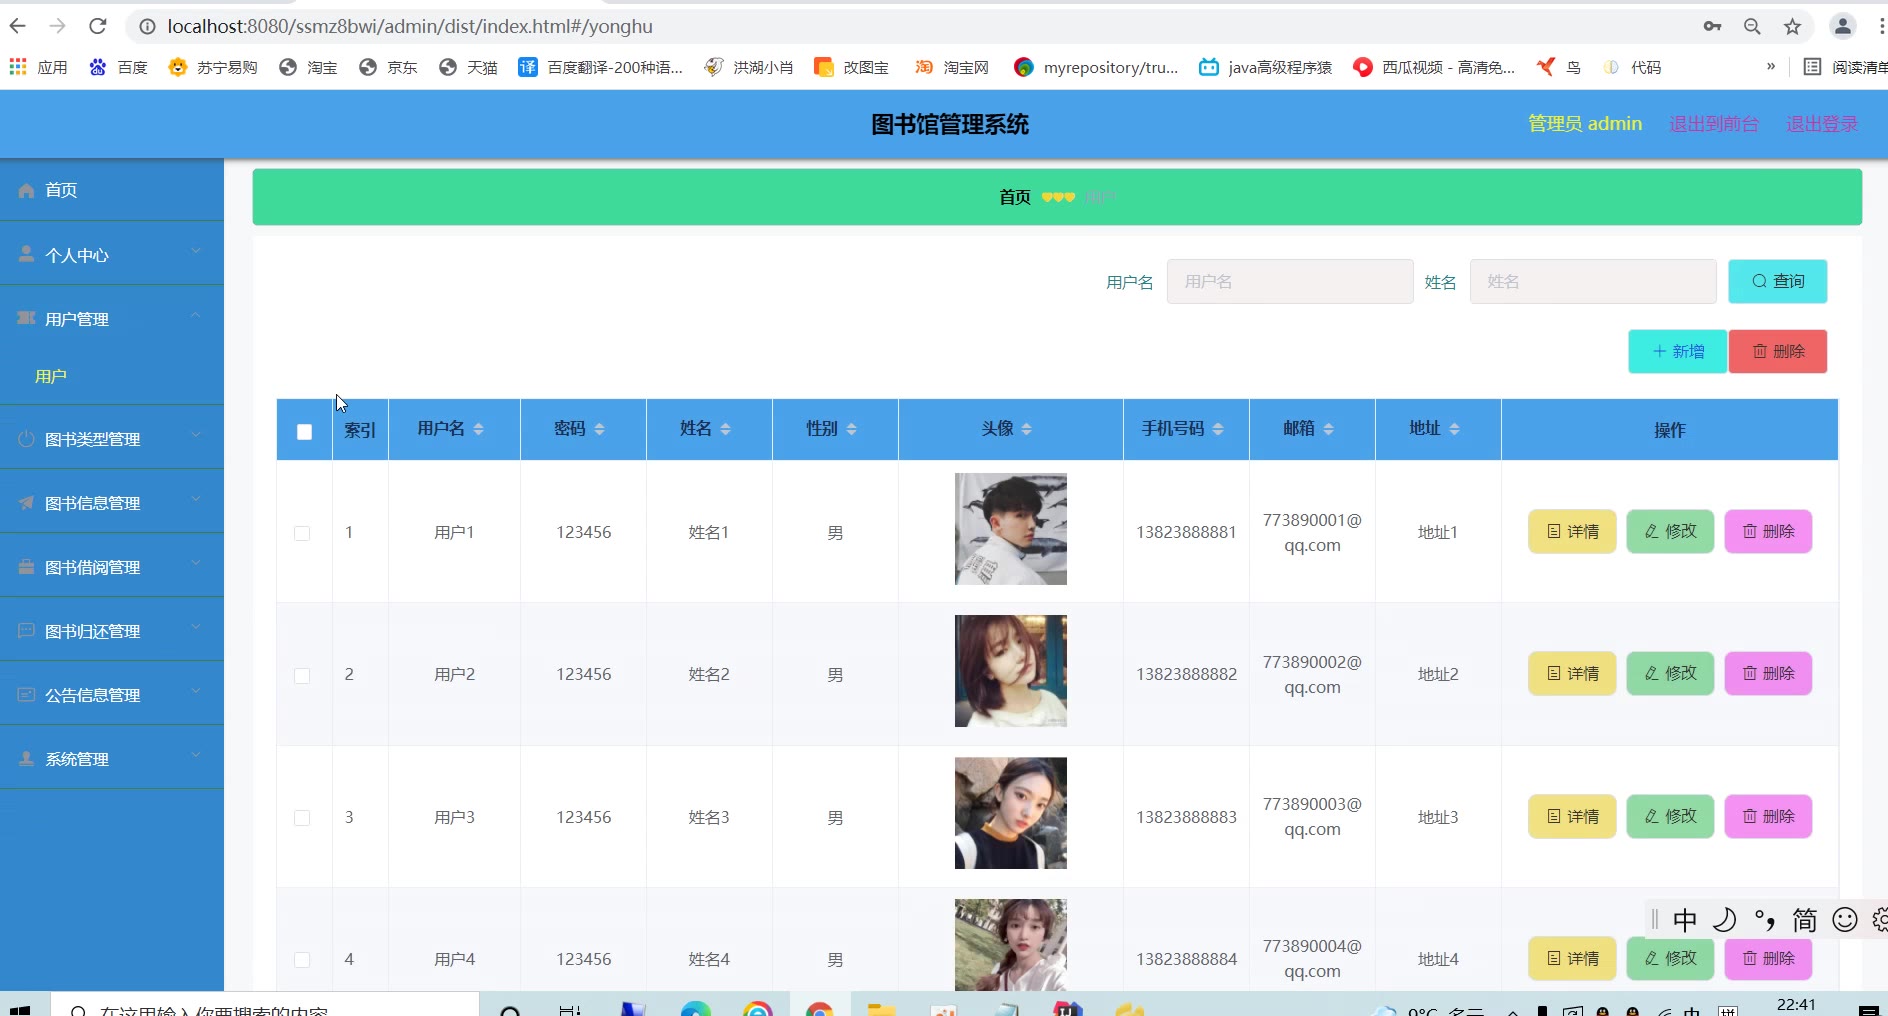Screen dimensions: 1888x1016
Task: Click 修改 for 用户2
Action: point(1670,673)
